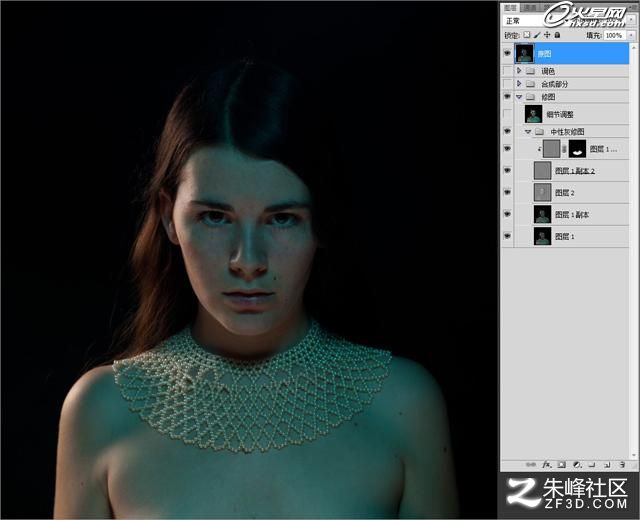Image resolution: width=640 pixels, height=520 pixels.
Task: Click the 调色 group folder icon
Action: (x=530, y=71)
